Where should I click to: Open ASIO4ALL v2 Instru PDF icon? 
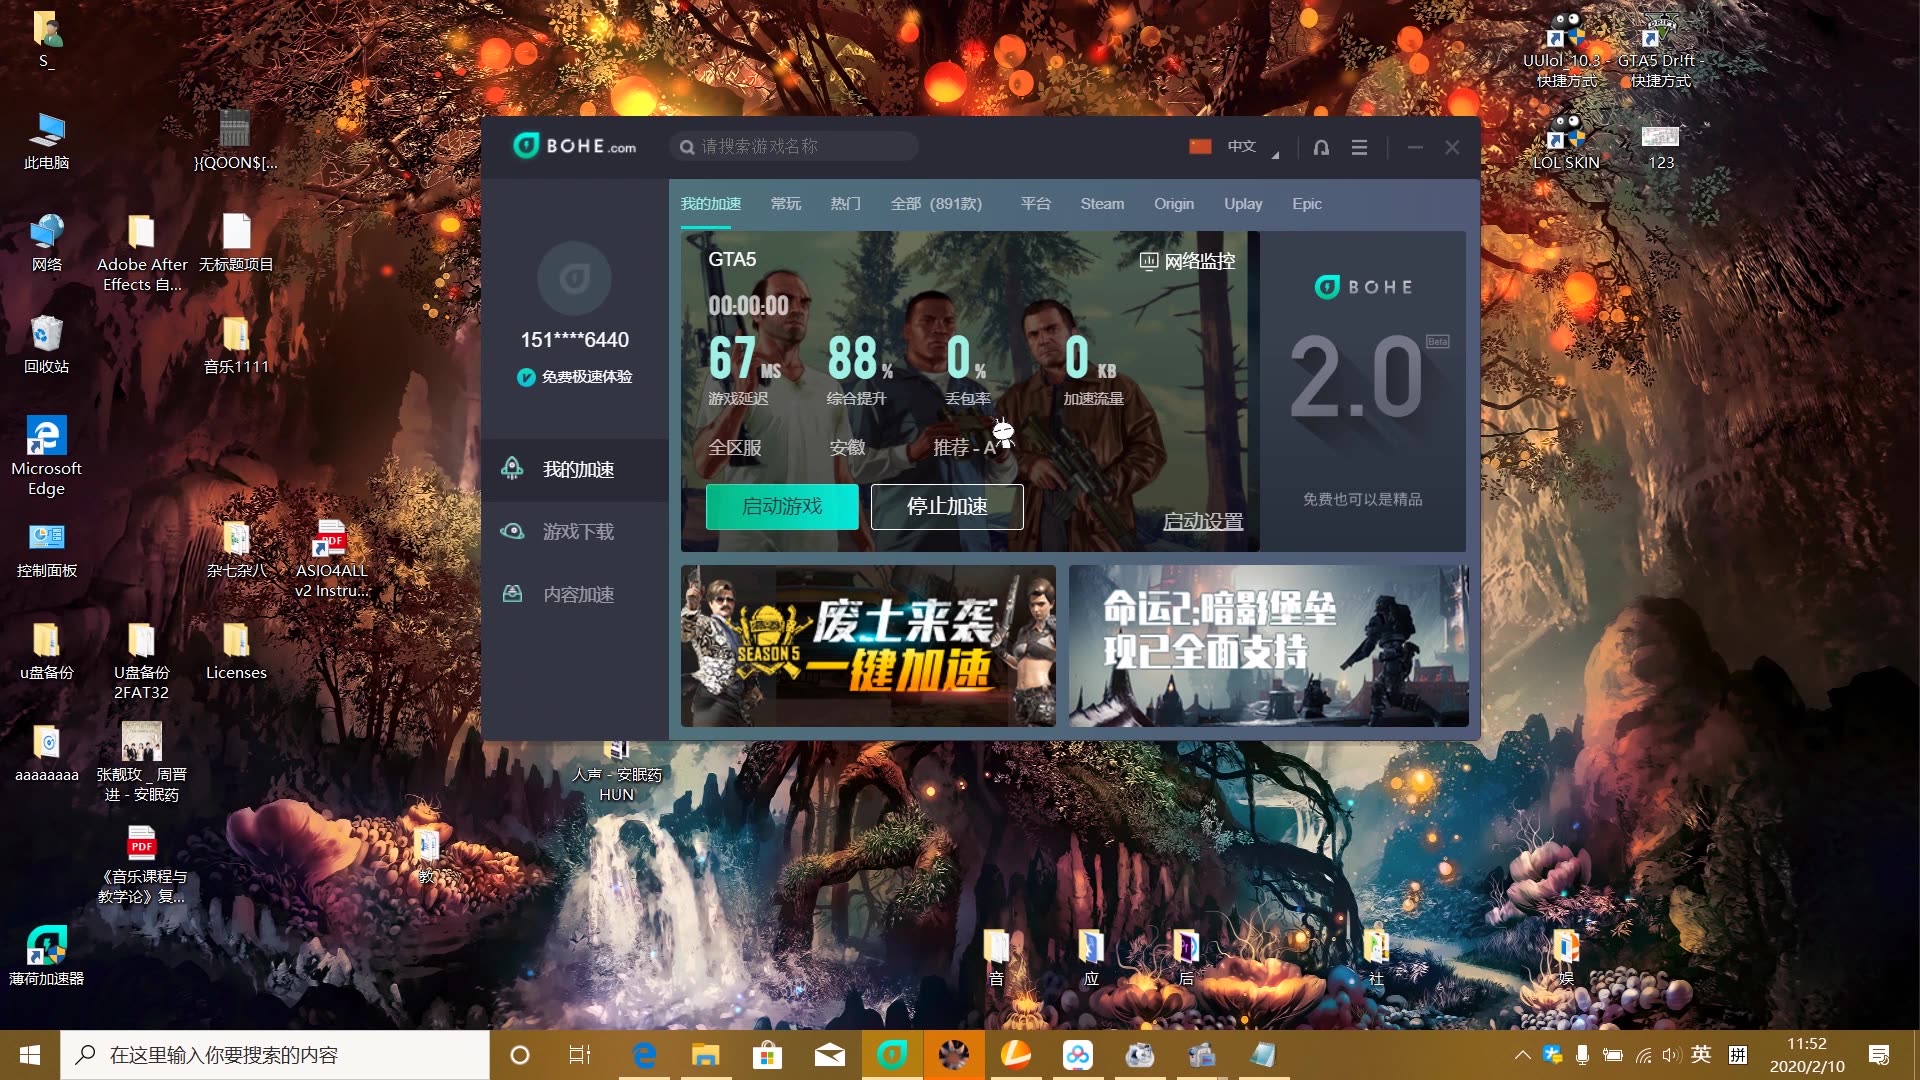tap(331, 559)
